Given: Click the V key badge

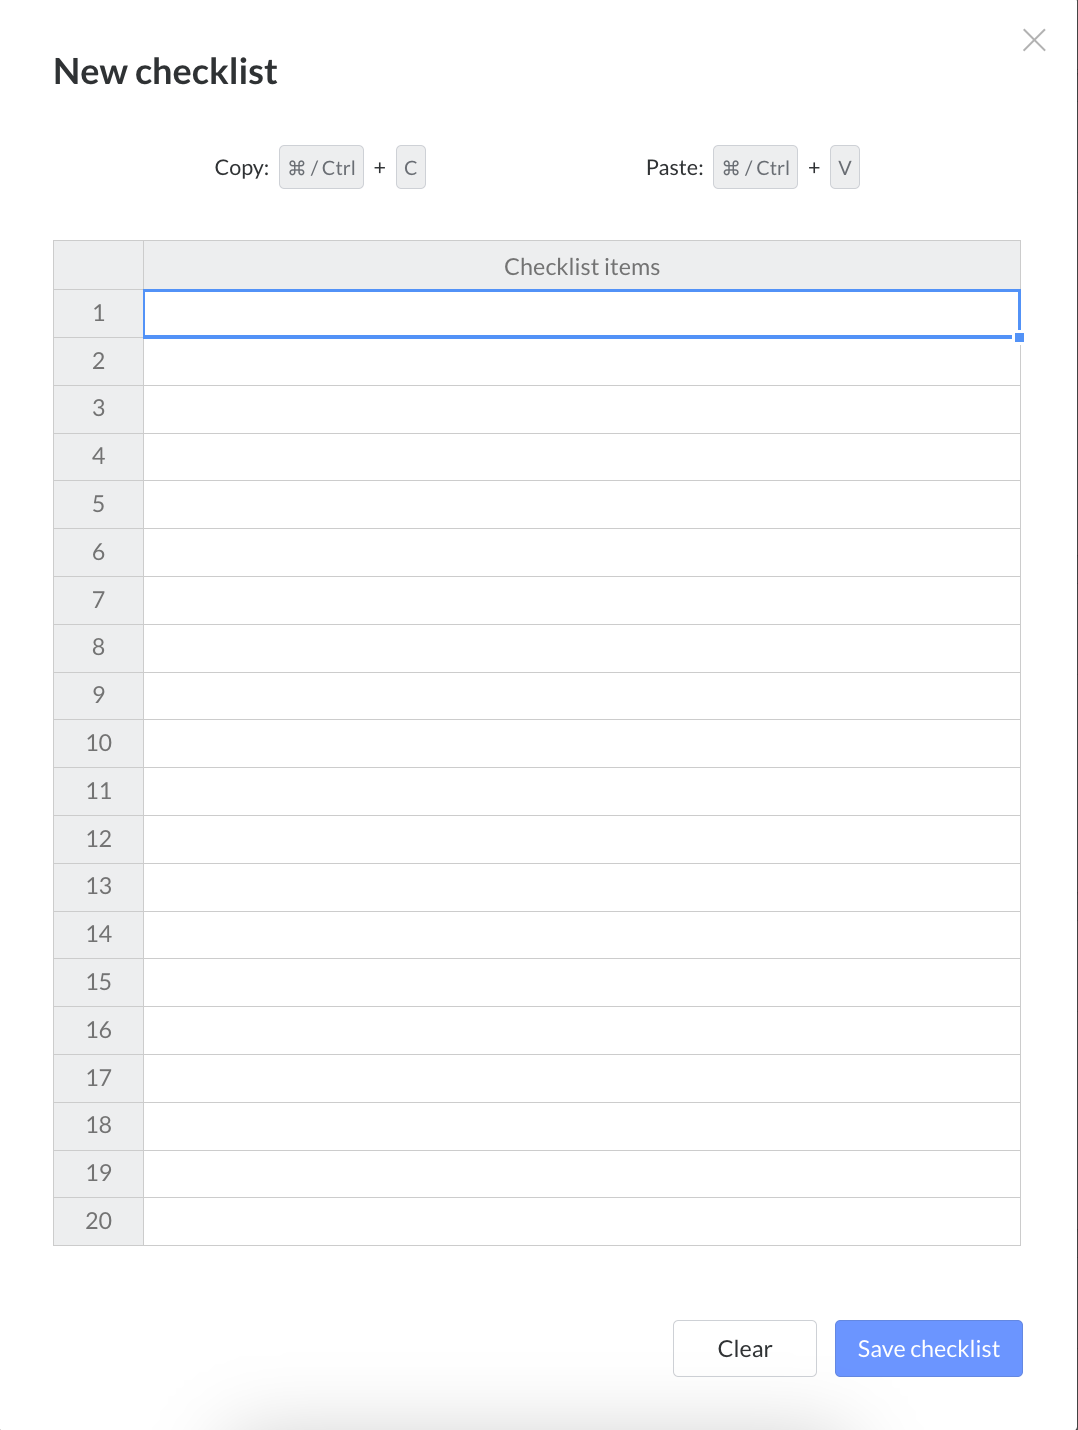Looking at the screenshot, I should click(845, 167).
